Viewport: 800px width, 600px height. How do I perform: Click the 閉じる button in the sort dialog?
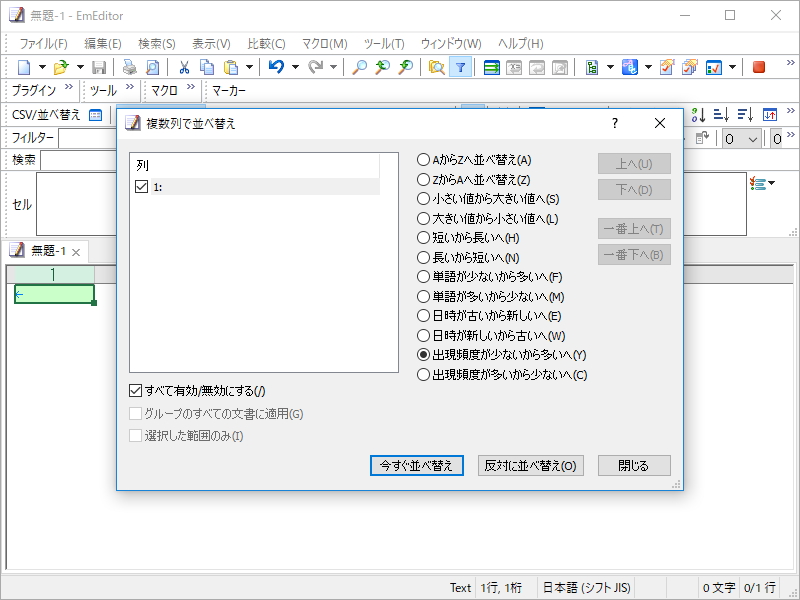pos(634,465)
